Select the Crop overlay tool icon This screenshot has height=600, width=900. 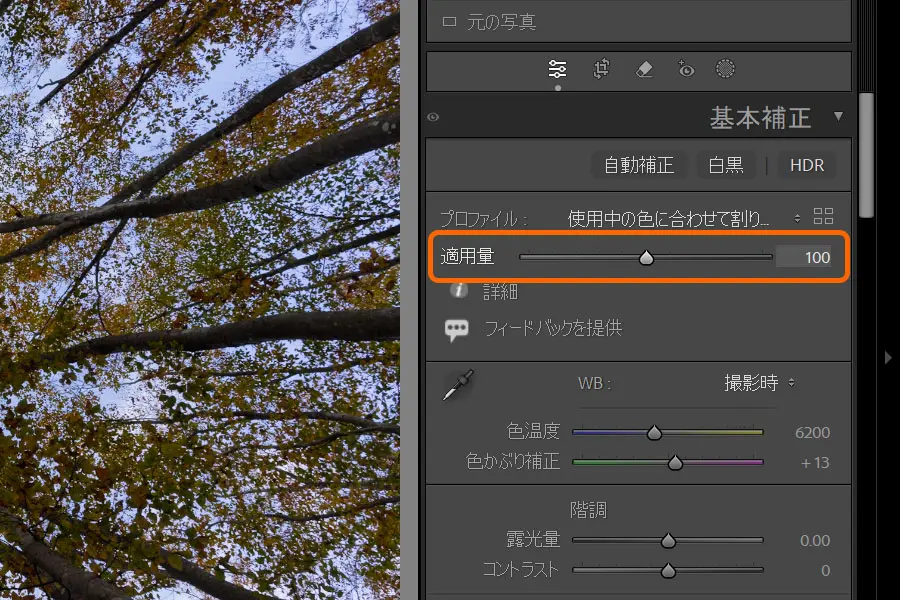[601, 69]
